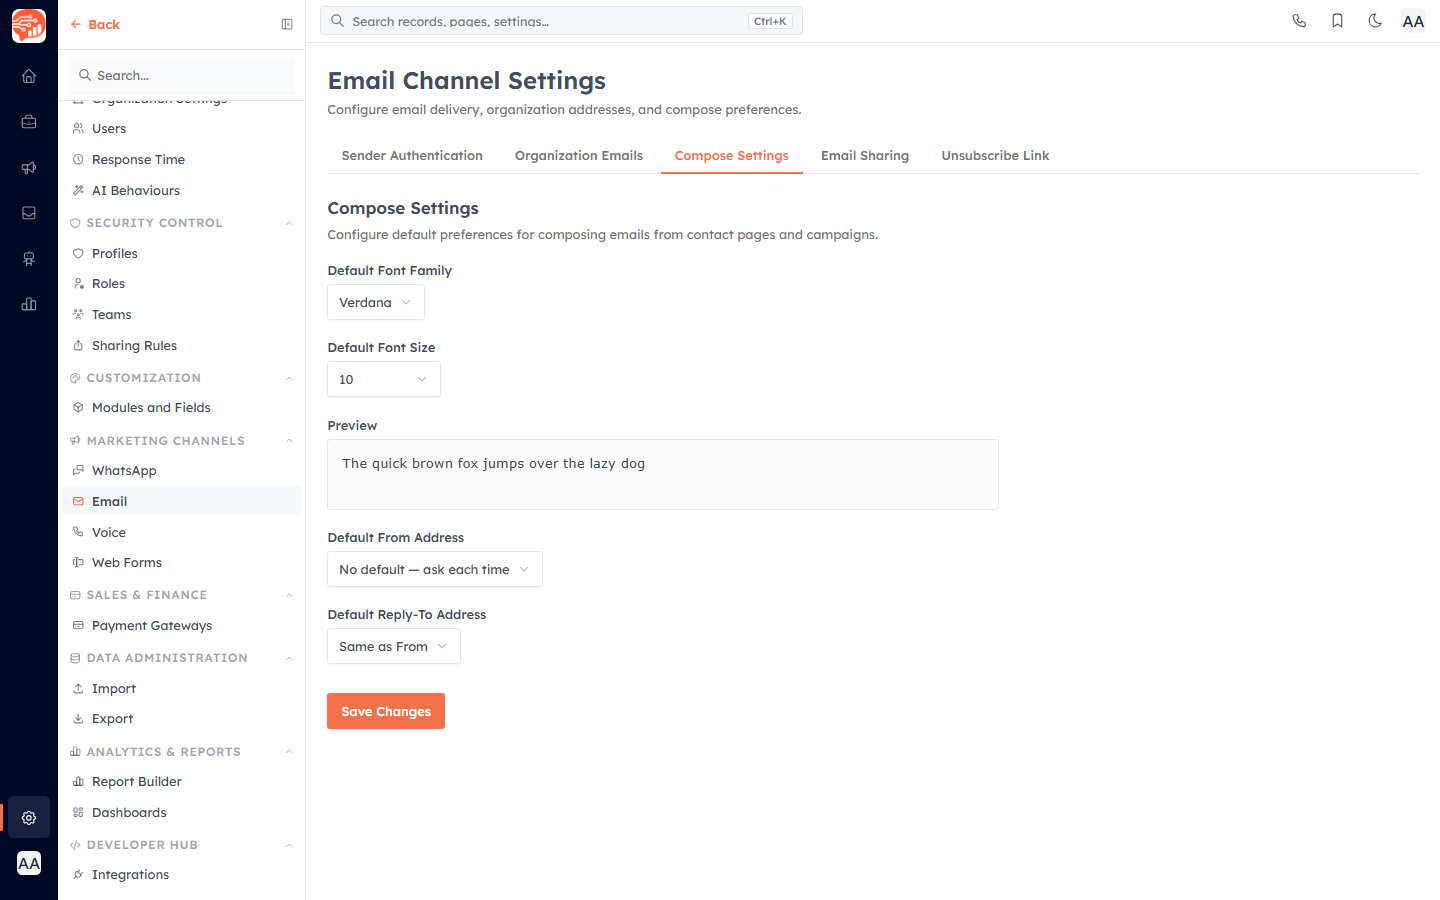1440x900 pixels.
Task: Open AI Behaviours settings
Action: pyautogui.click(x=181, y=191)
